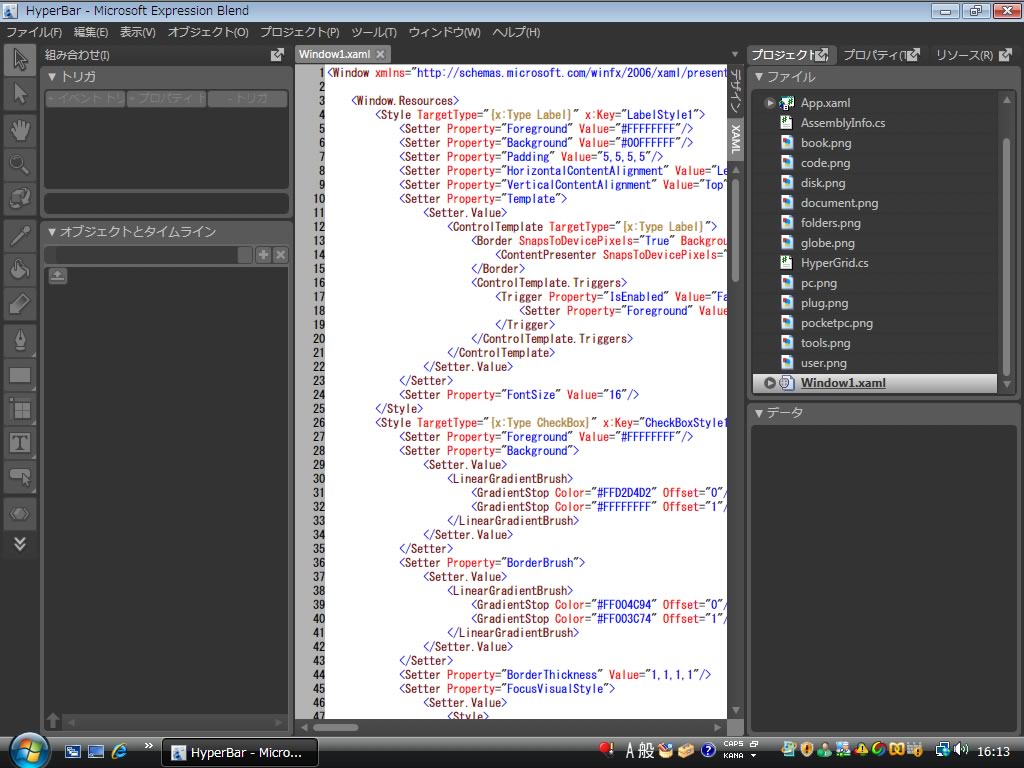Collapse the データ section
This screenshot has height=768, width=1024.
tap(759, 413)
